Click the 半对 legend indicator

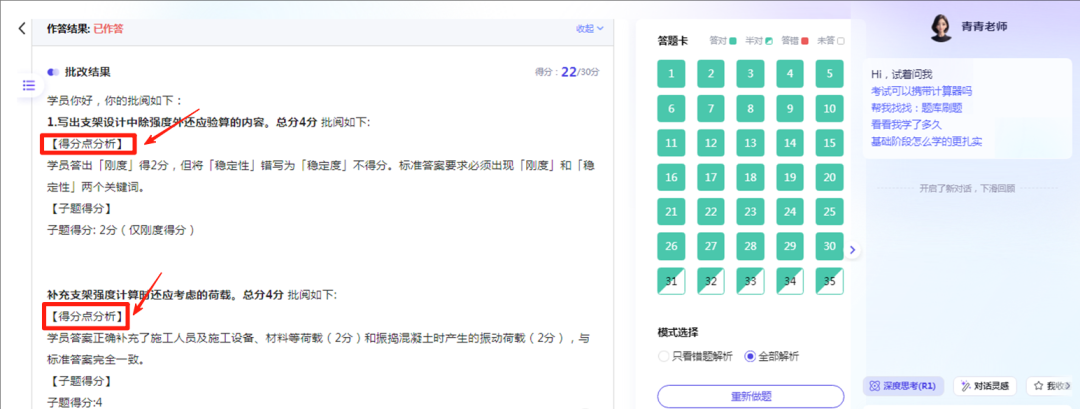[759, 41]
